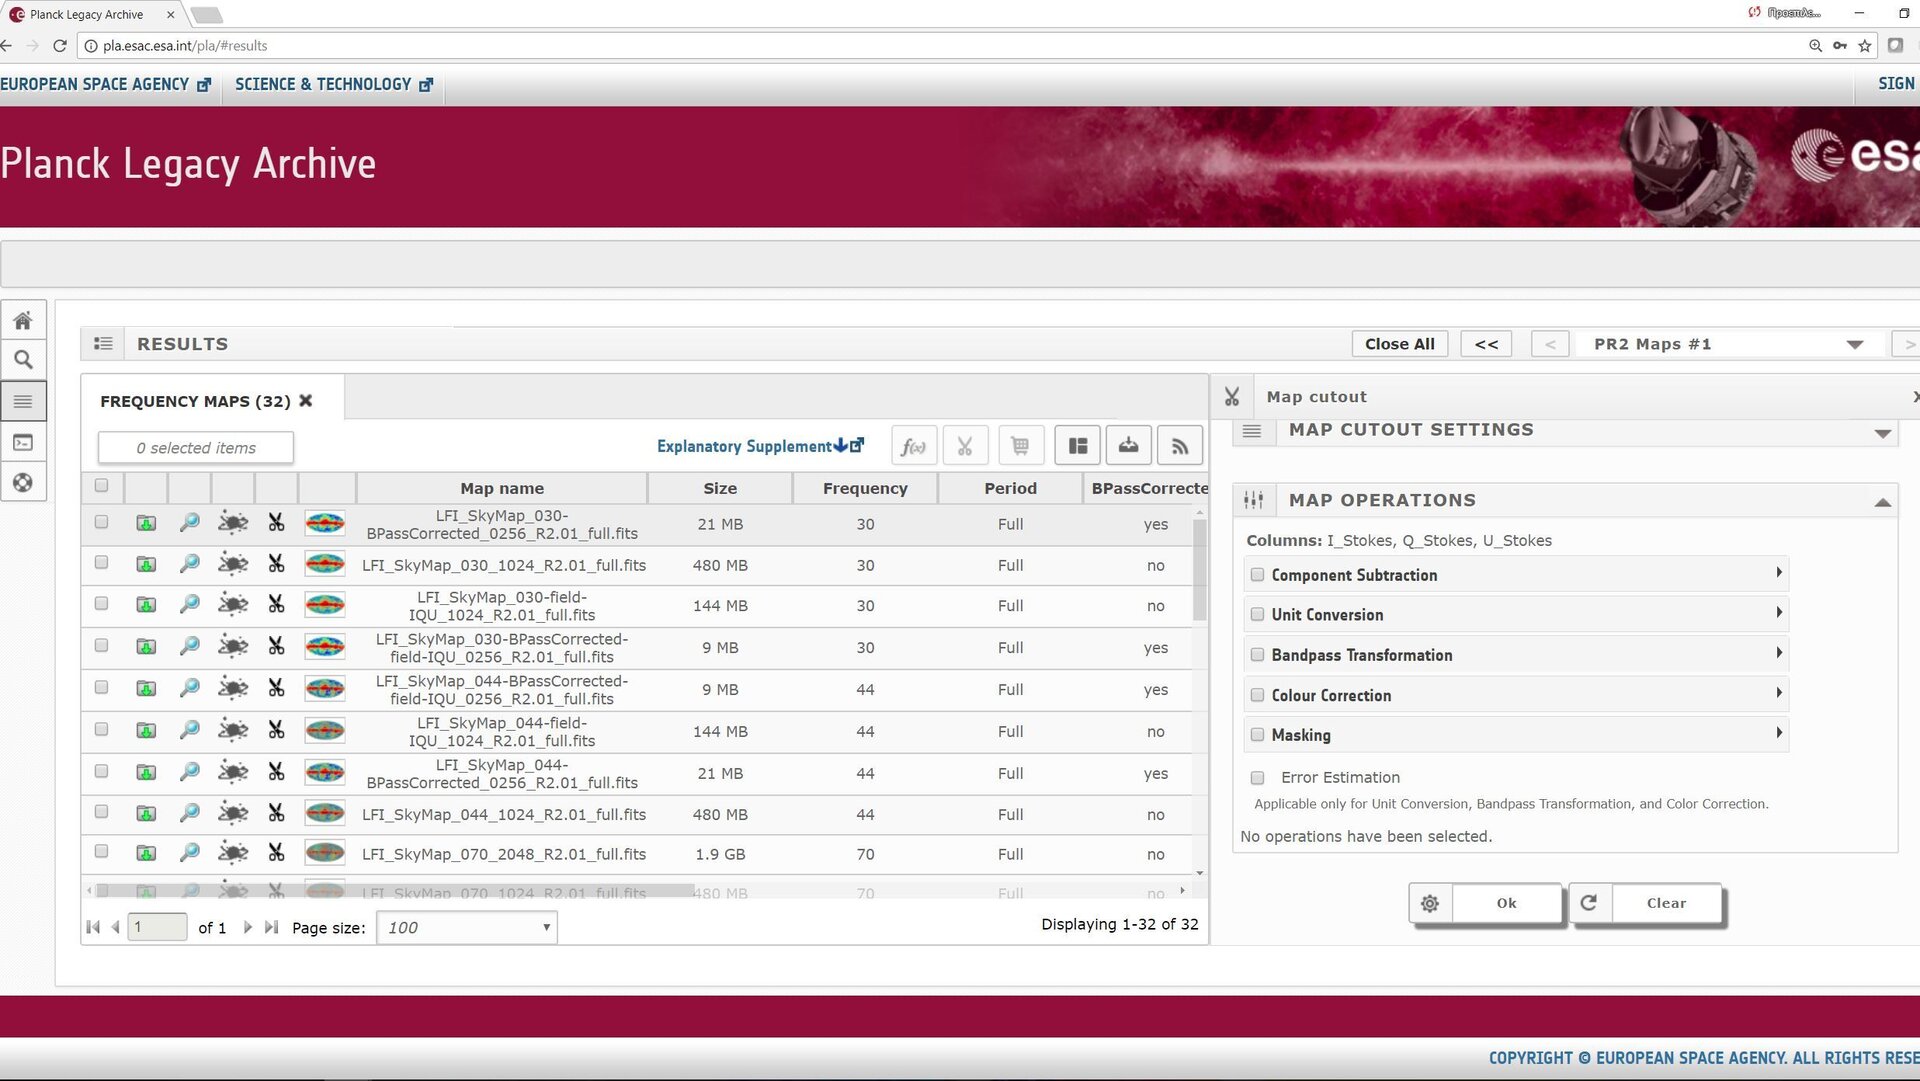Click the table vertical scrollbar thumb
Image resolution: width=1920 pixels, height=1081 pixels.
(x=1199, y=570)
